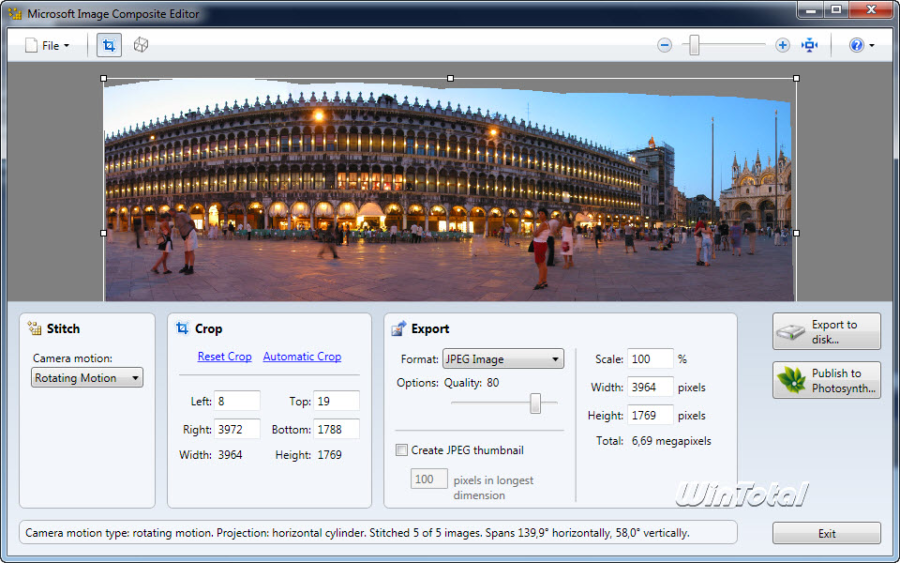900x563 pixels.
Task: Move the zoom slider handle
Action: [694, 45]
